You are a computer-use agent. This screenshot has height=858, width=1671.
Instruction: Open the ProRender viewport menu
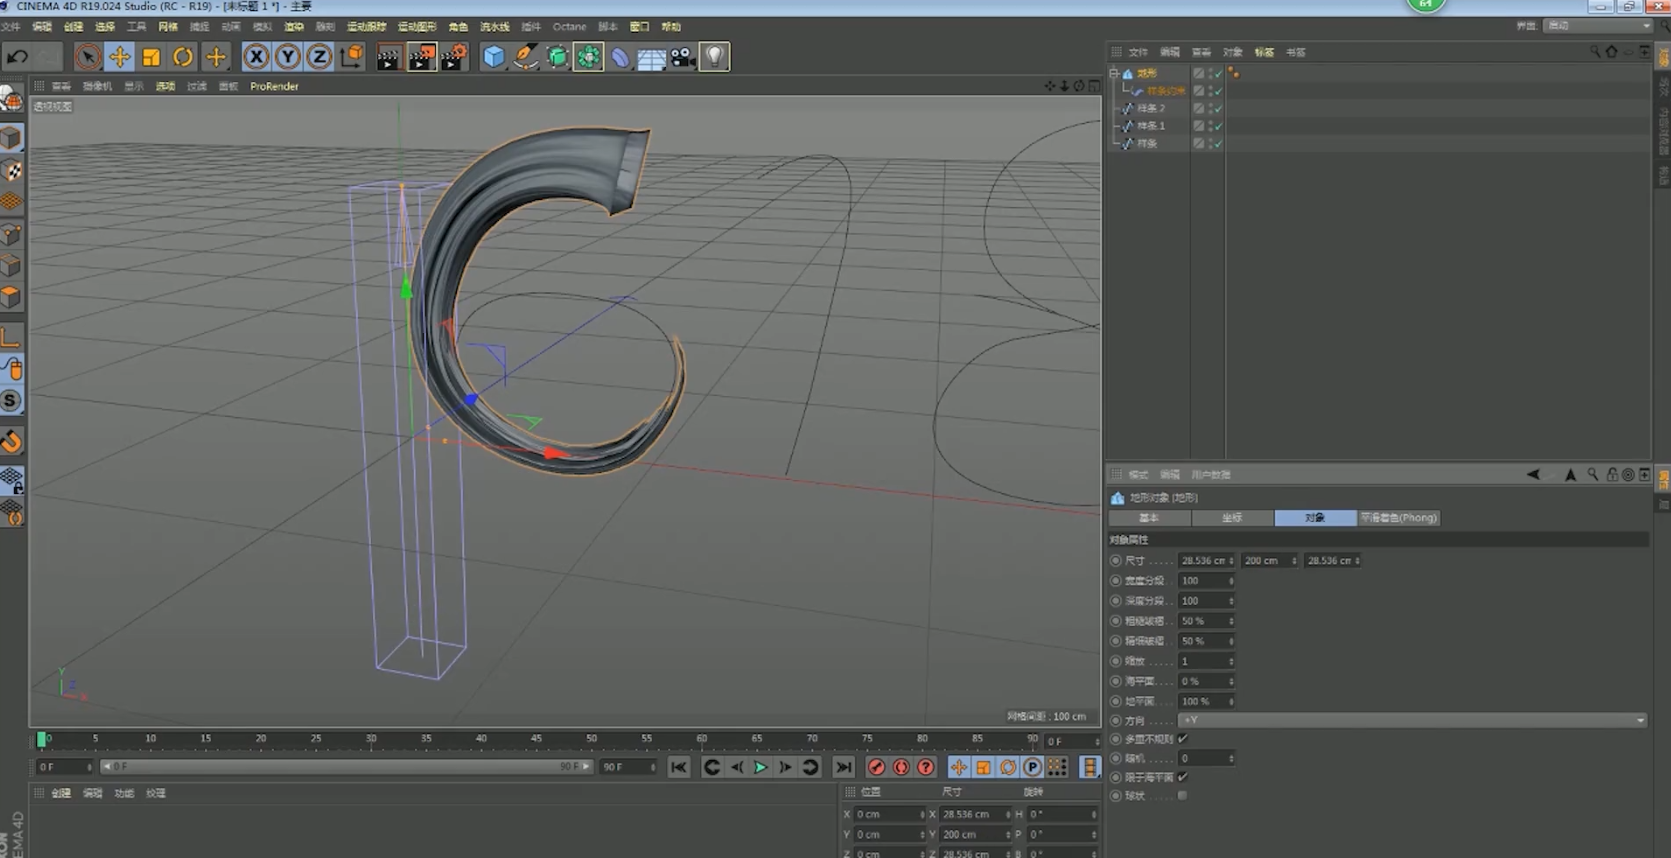pyautogui.click(x=274, y=86)
